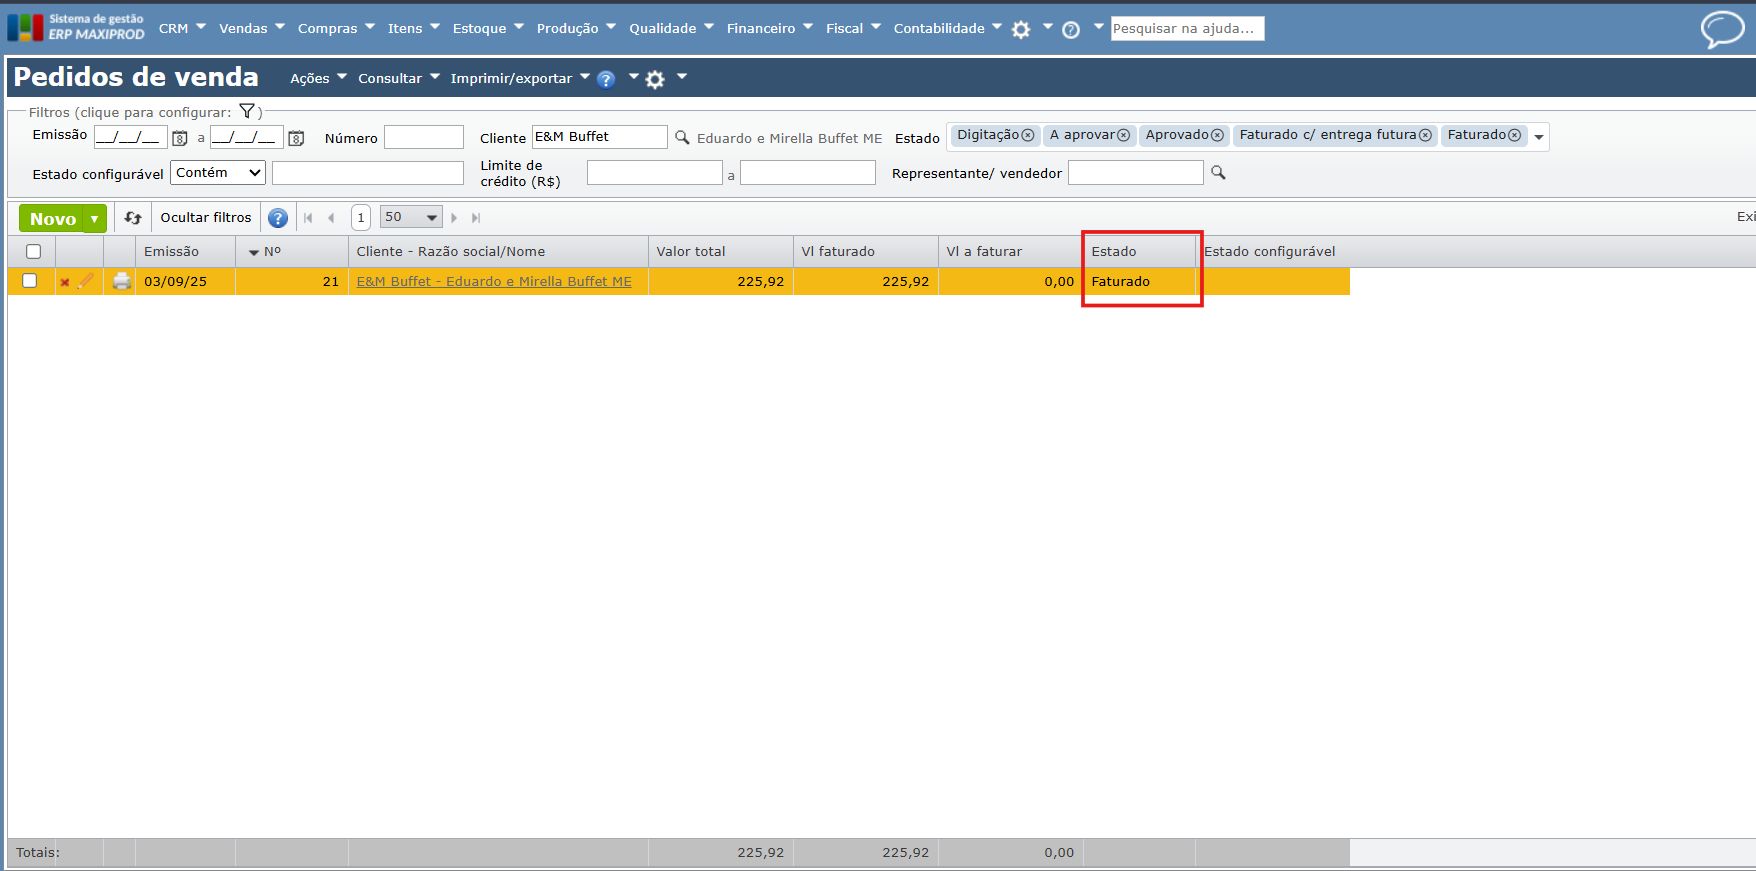Open the Pedidos de venda settings gear

coord(655,79)
